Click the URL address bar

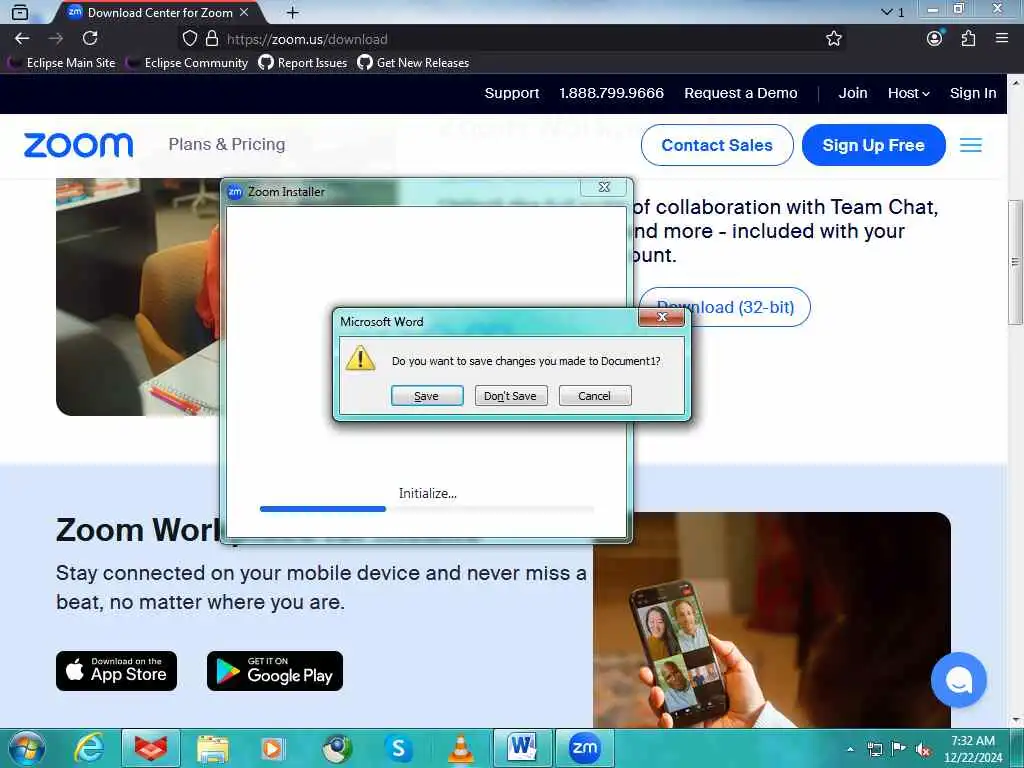coord(509,39)
